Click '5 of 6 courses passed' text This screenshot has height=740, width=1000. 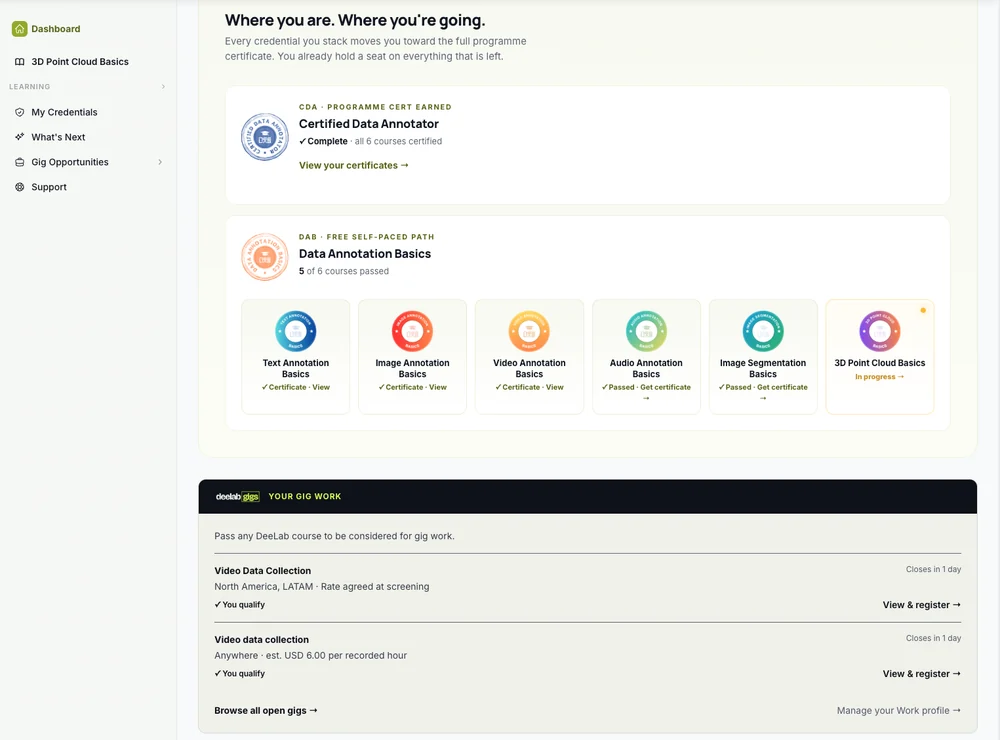pyautogui.click(x=344, y=271)
